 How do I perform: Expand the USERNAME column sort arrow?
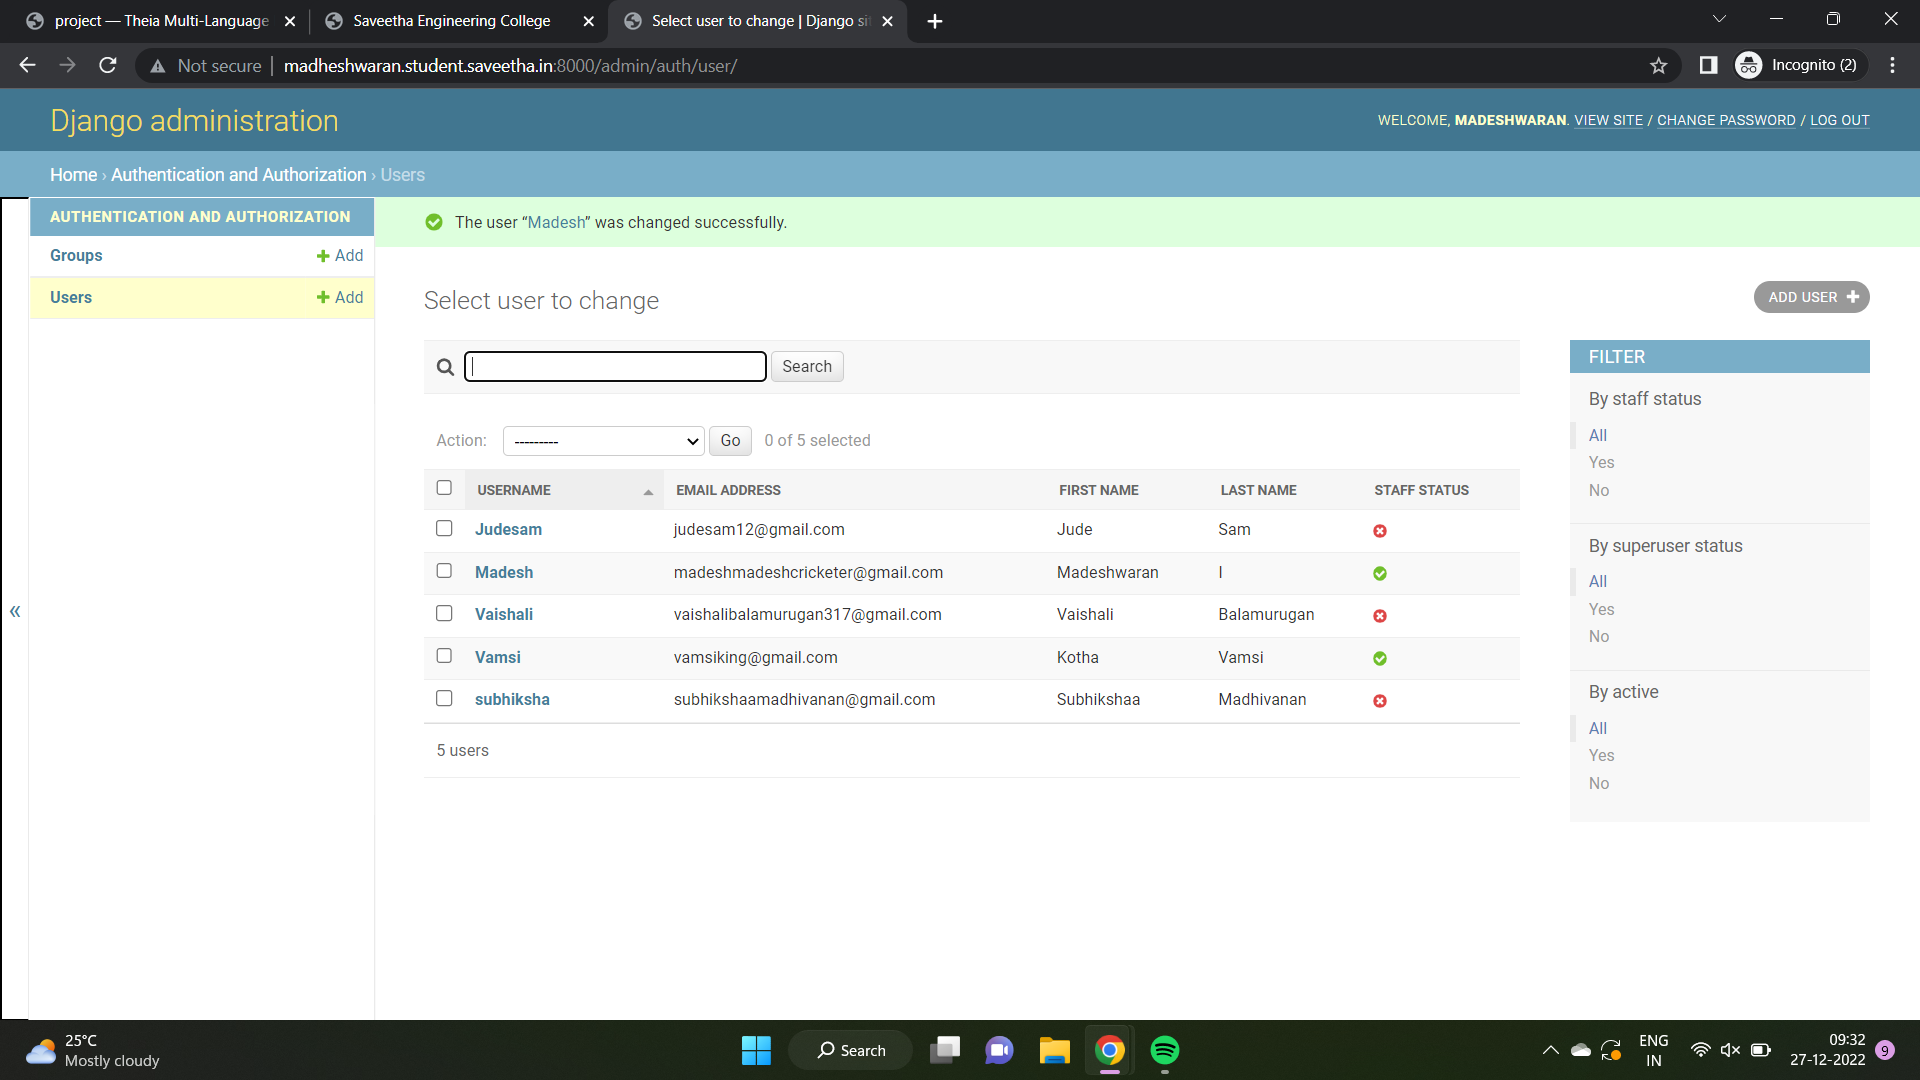click(x=648, y=492)
